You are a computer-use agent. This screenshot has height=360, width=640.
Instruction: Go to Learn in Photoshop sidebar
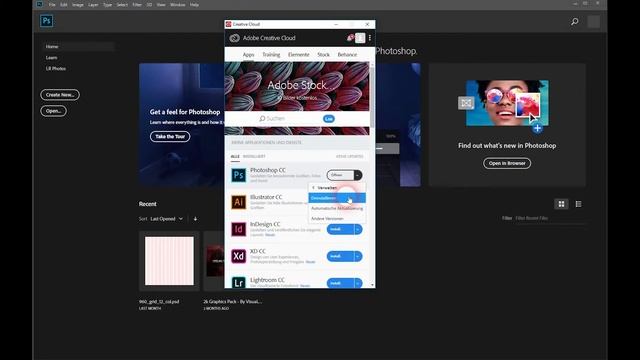(51, 58)
